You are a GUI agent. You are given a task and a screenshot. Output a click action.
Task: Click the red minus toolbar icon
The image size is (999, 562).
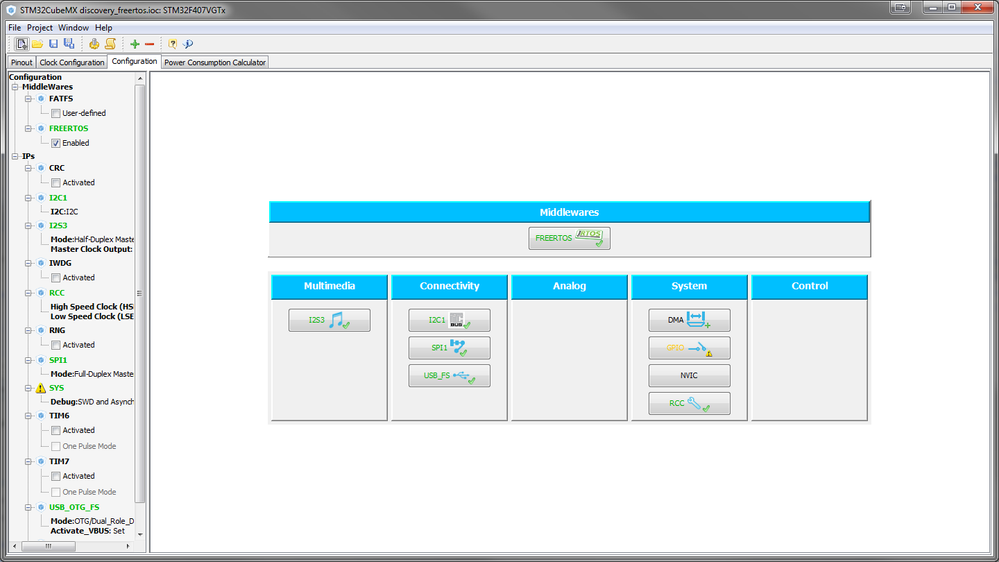pyautogui.click(x=150, y=44)
